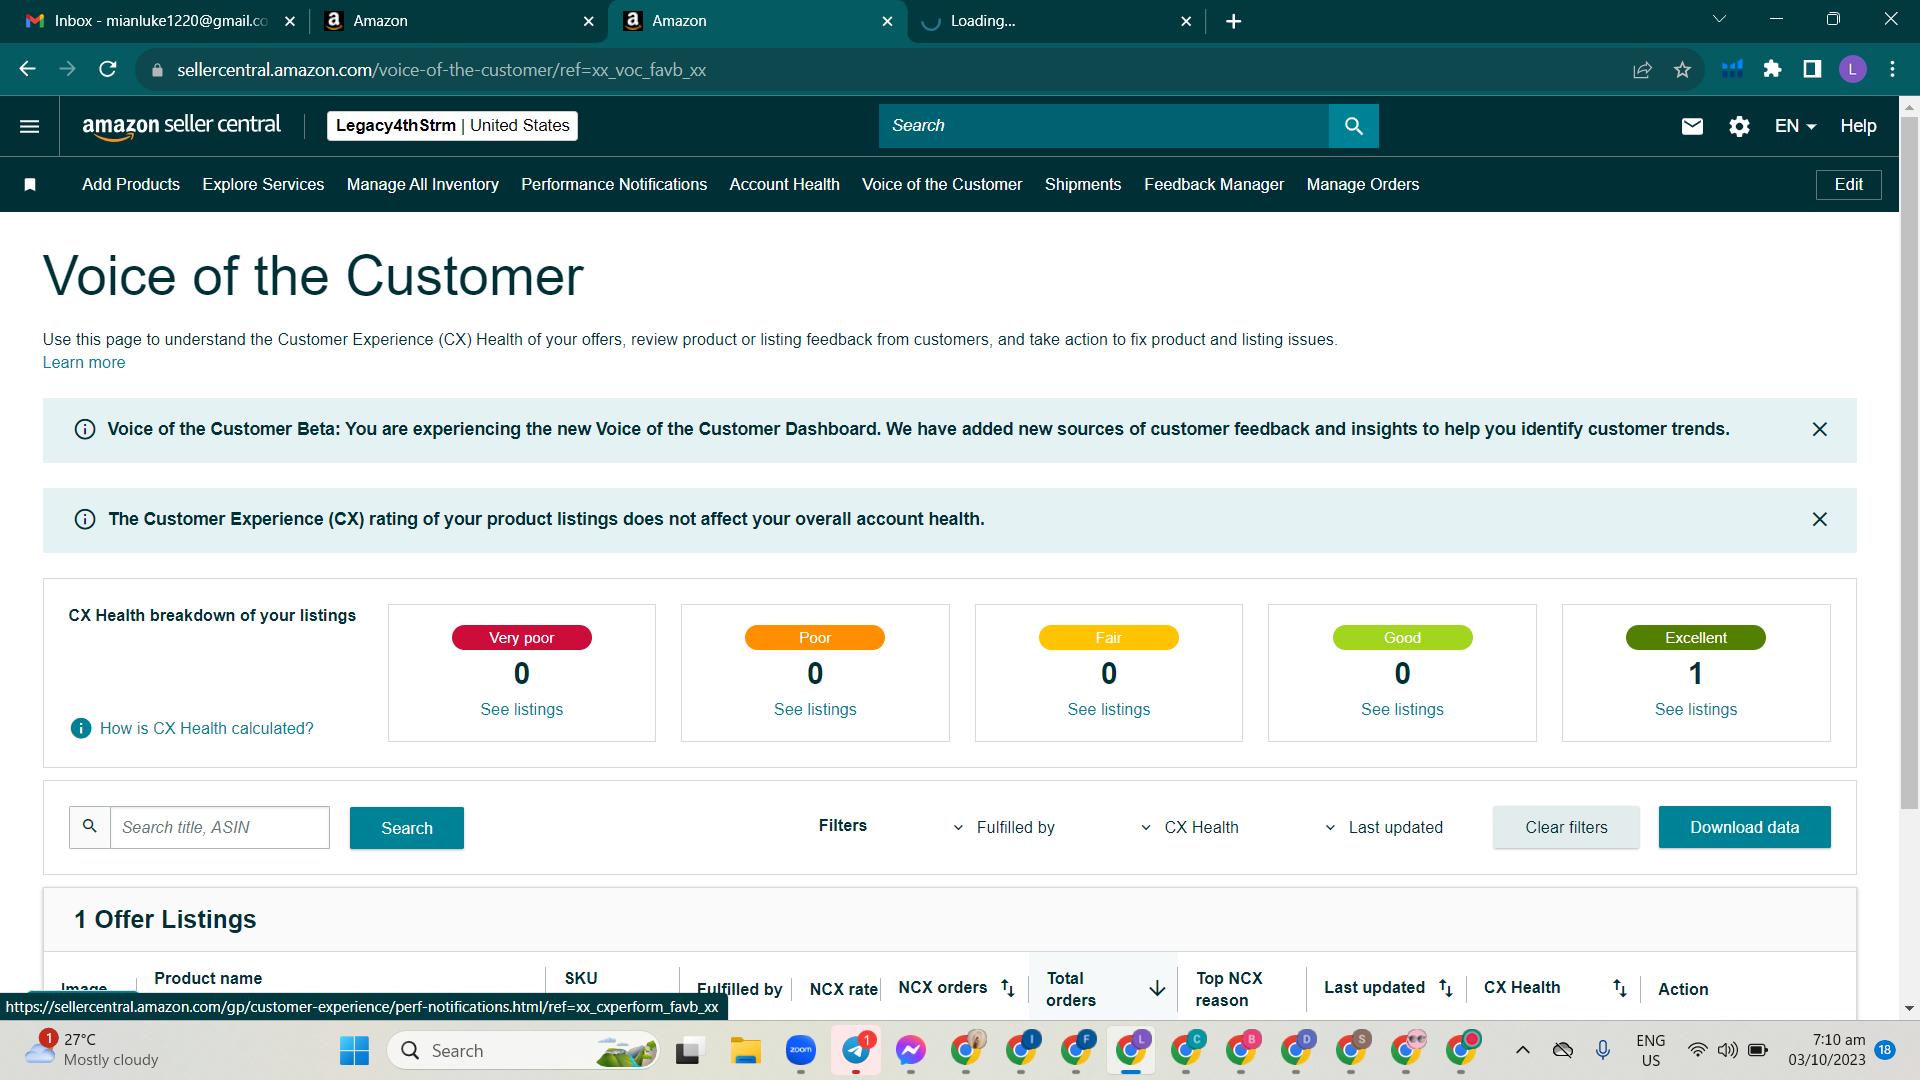Open the Learn more link
Image resolution: width=1920 pixels, height=1080 pixels.
(84, 362)
